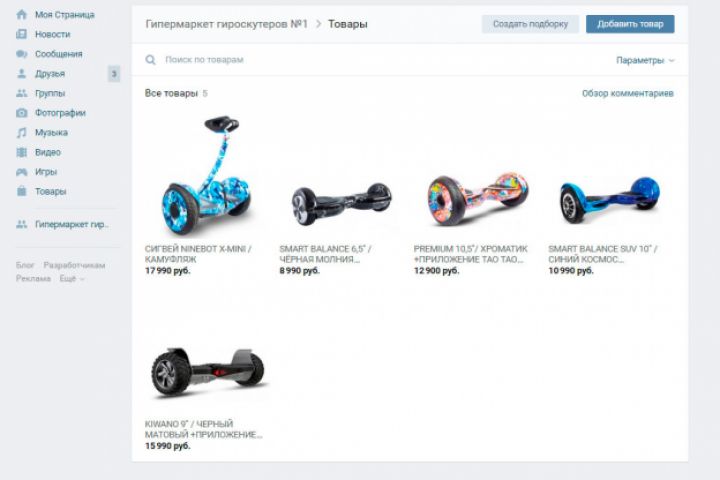The height and width of the screenshot is (480, 720).
Task: Open the Kiwano 9" black hoverboard thumbnail
Action: 207,372
